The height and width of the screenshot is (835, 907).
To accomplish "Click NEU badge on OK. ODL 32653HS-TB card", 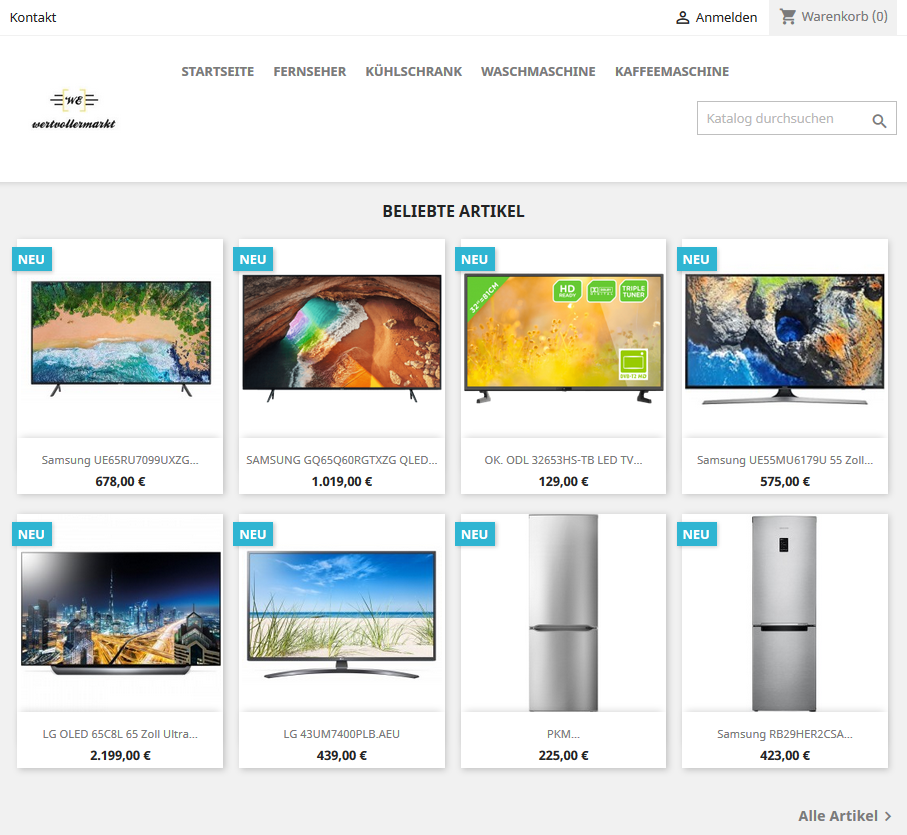I will (x=475, y=260).
